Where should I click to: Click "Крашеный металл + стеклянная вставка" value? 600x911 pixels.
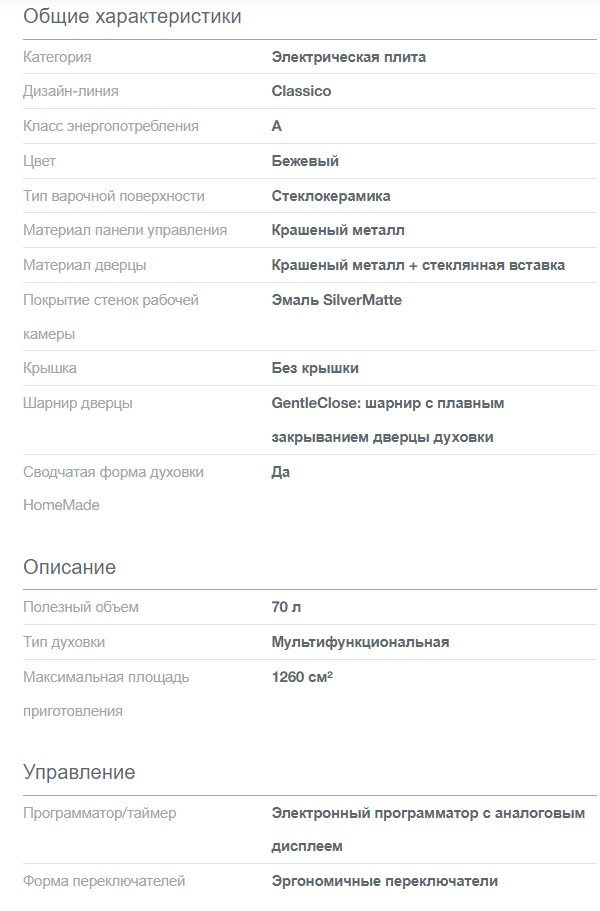(x=418, y=265)
